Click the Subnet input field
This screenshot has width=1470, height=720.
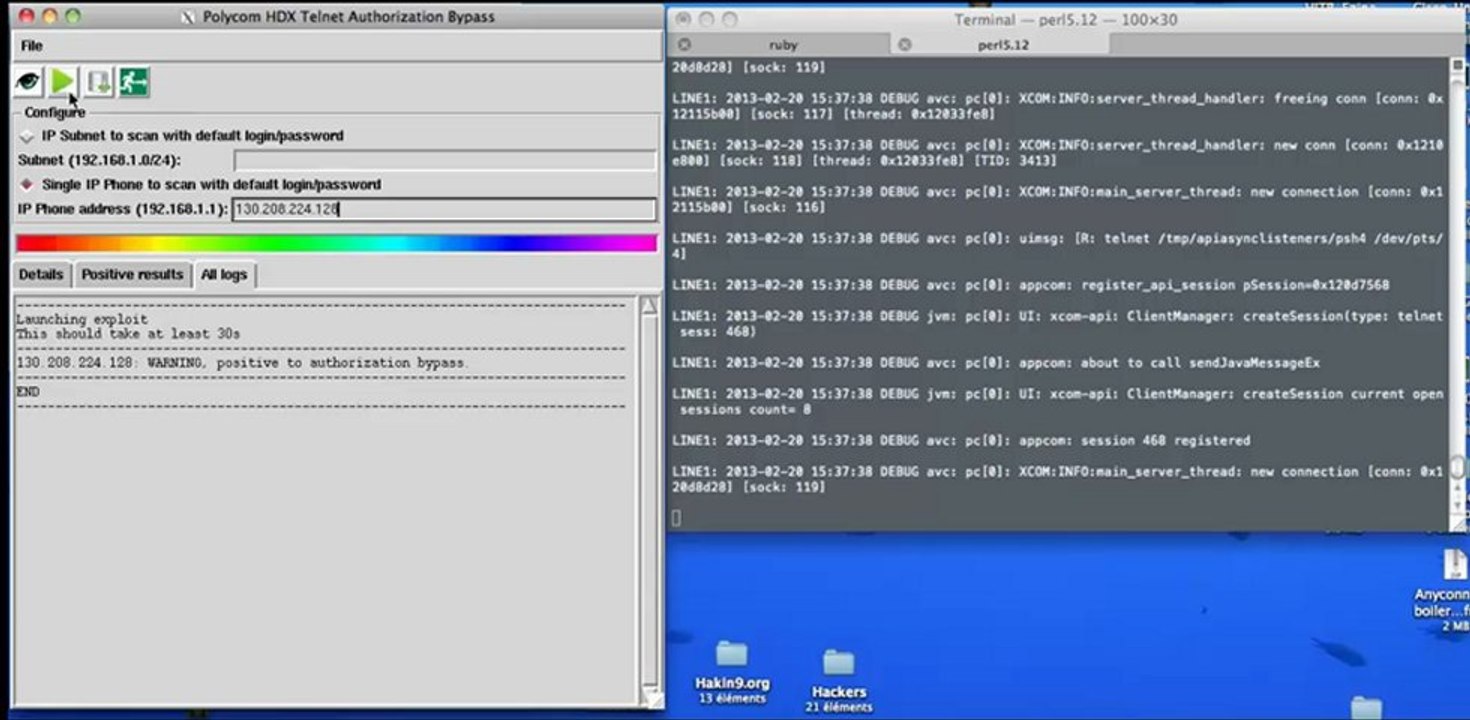tap(445, 160)
